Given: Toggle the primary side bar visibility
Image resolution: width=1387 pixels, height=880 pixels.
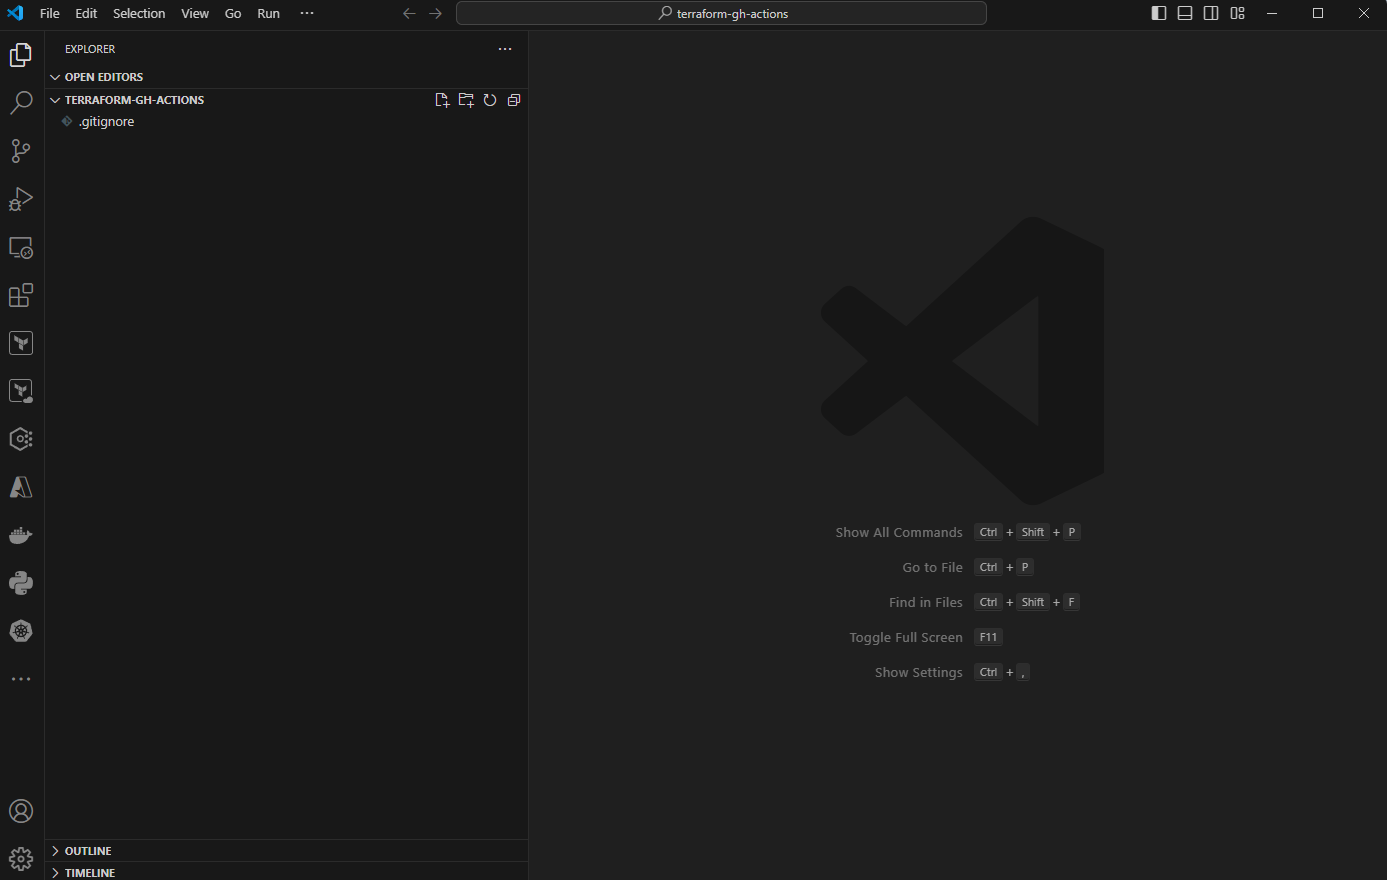Looking at the screenshot, I should tap(1159, 13).
